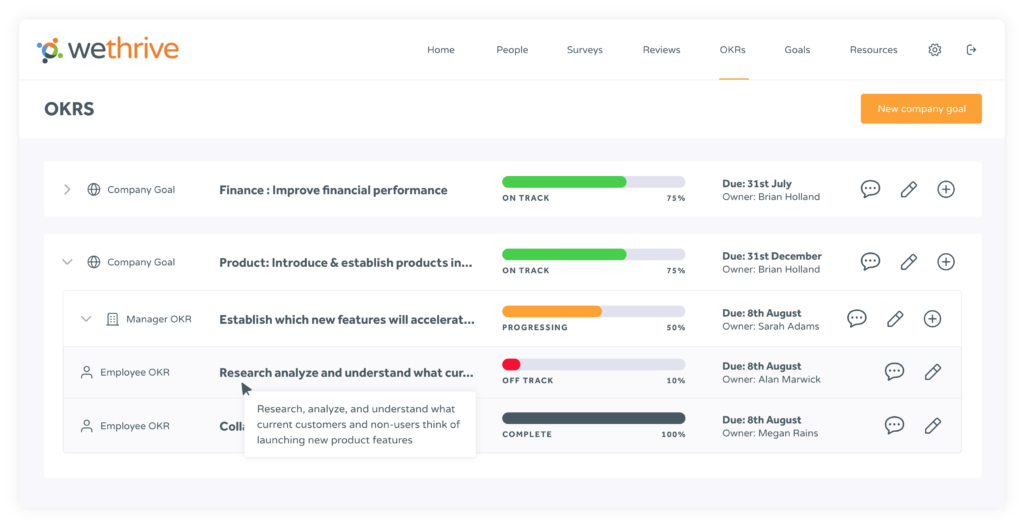The width and height of the screenshot is (1024, 527).
Task: Collapse the Product company goal row
Action: pyautogui.click(x=67, y=262)
